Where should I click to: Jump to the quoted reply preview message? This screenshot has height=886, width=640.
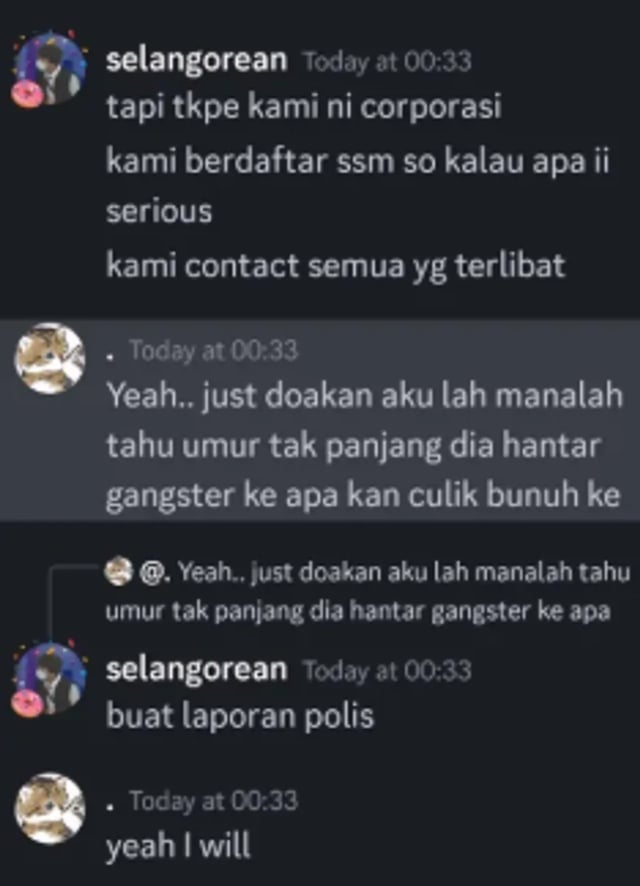[367, 592]
